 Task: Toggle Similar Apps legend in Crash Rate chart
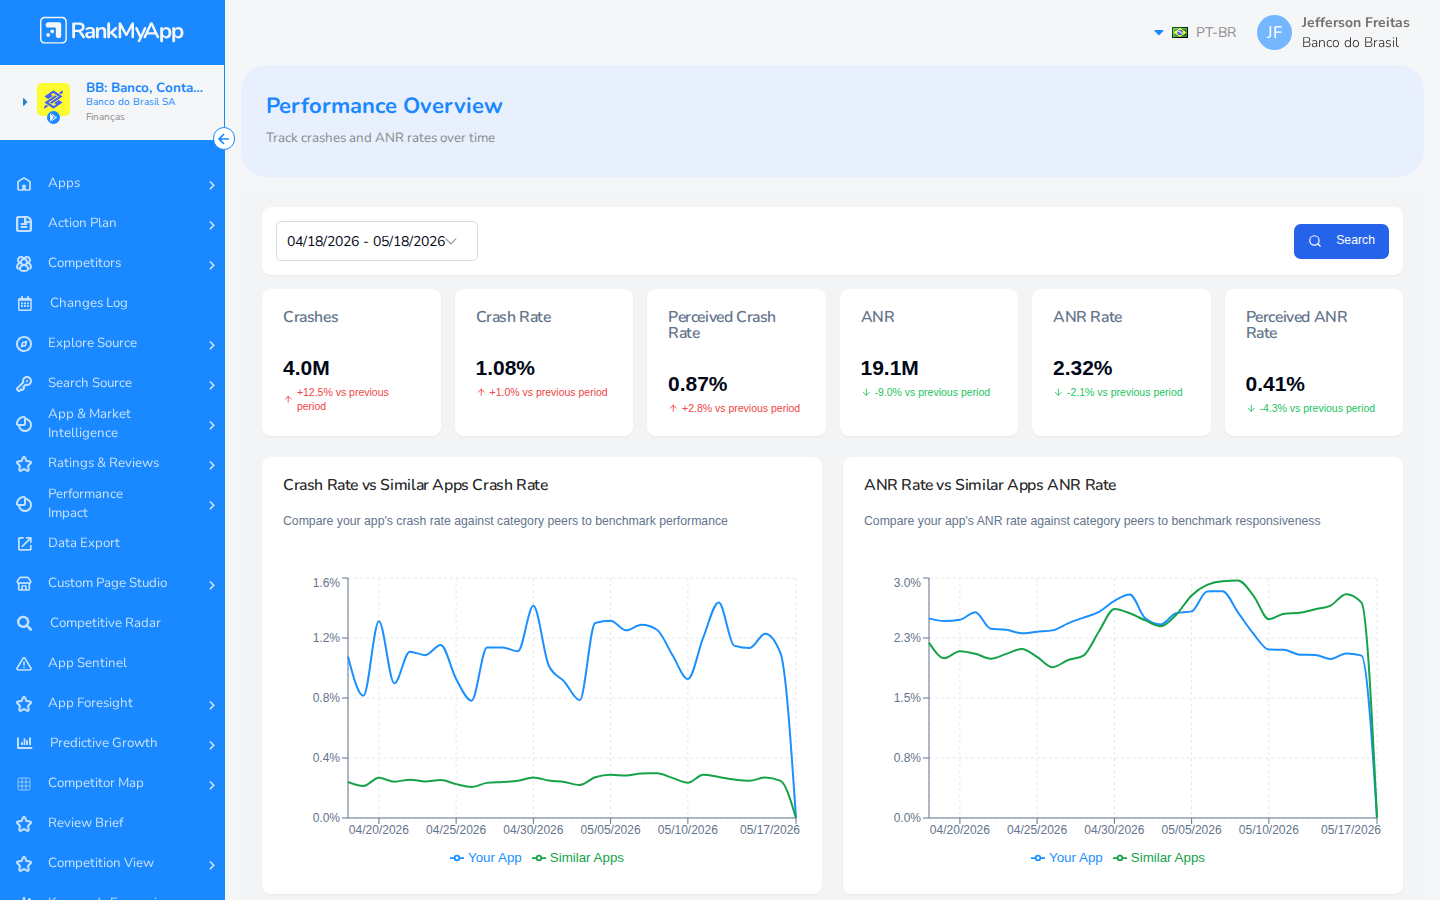[578, 858]
